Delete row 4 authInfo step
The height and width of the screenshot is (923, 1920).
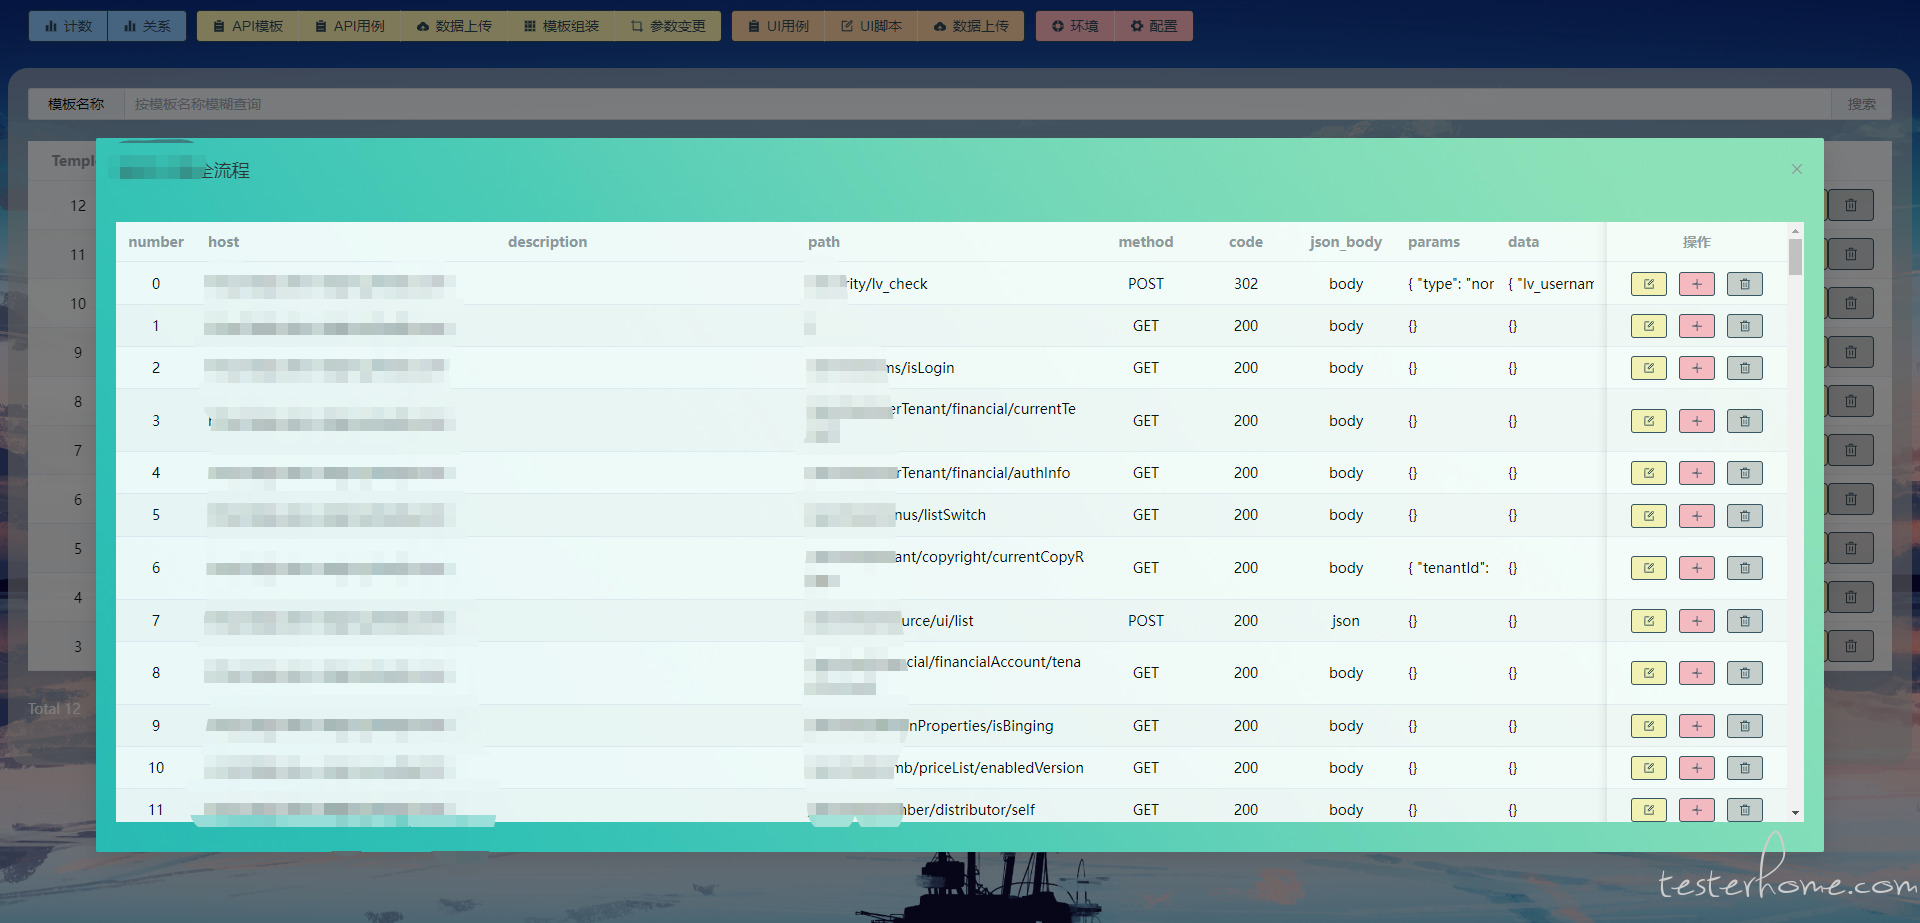click(x=1745, y=473)
